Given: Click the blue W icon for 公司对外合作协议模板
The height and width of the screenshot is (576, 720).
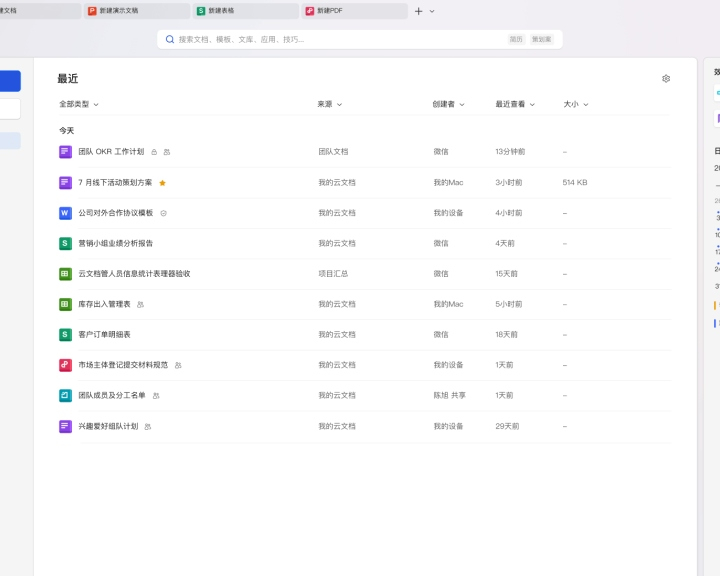Looking at the screenshot, I should click(x=65, y=213).
